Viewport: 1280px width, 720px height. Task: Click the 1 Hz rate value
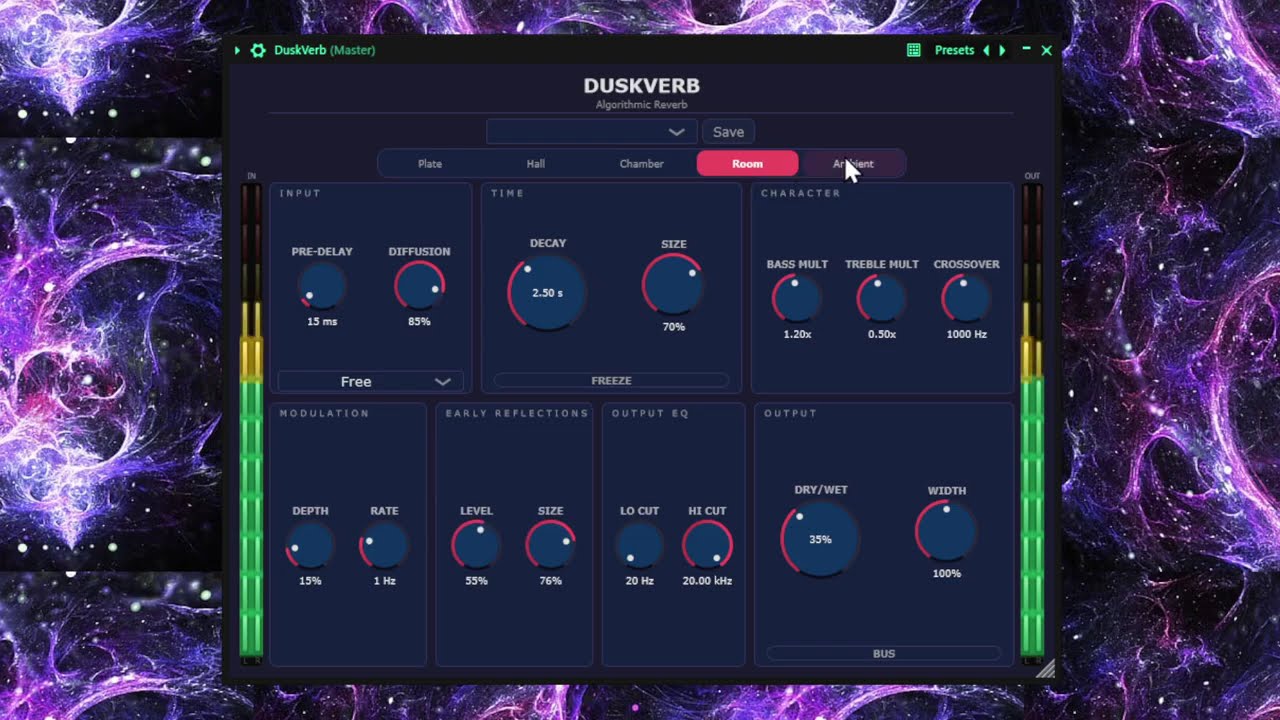pyautogui.click(x=384, y=581)
